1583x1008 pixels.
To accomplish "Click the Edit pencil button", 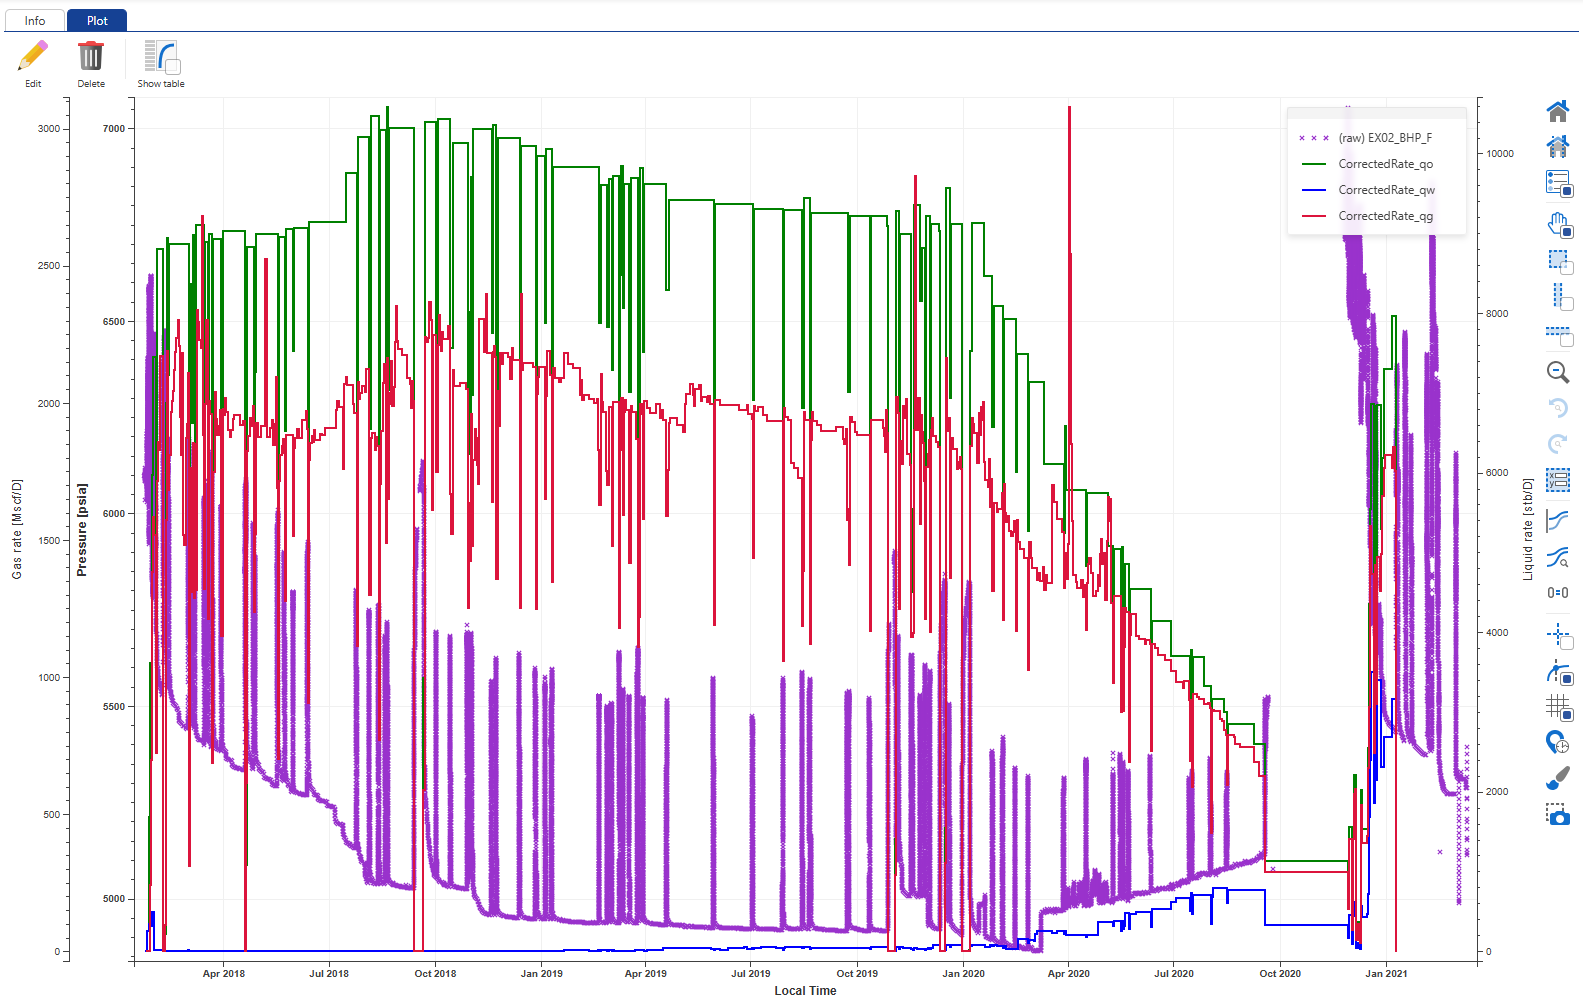I will click(x=33, y=64).
